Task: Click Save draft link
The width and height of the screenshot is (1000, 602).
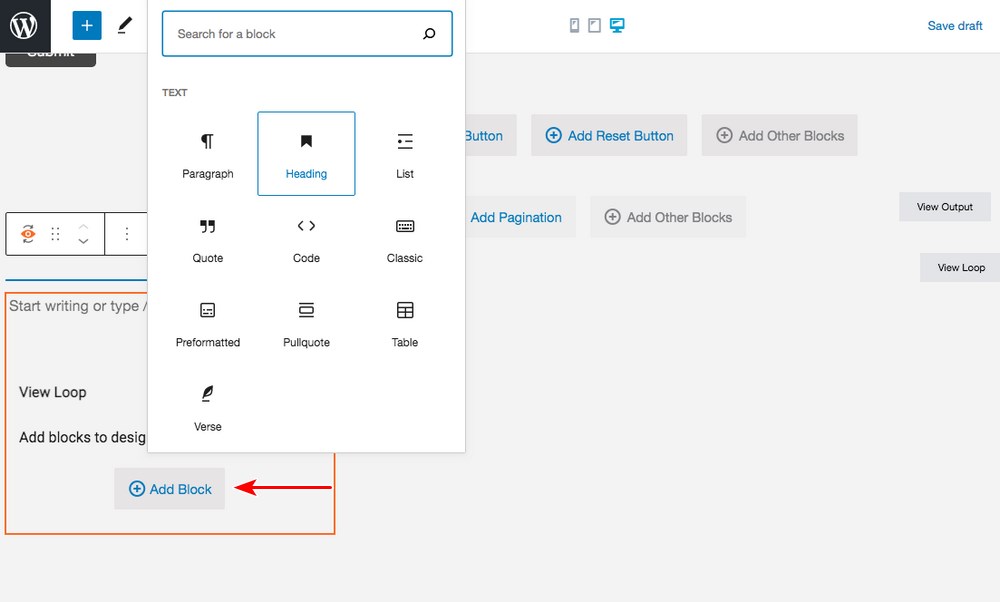Action: [x=955, y=26]
